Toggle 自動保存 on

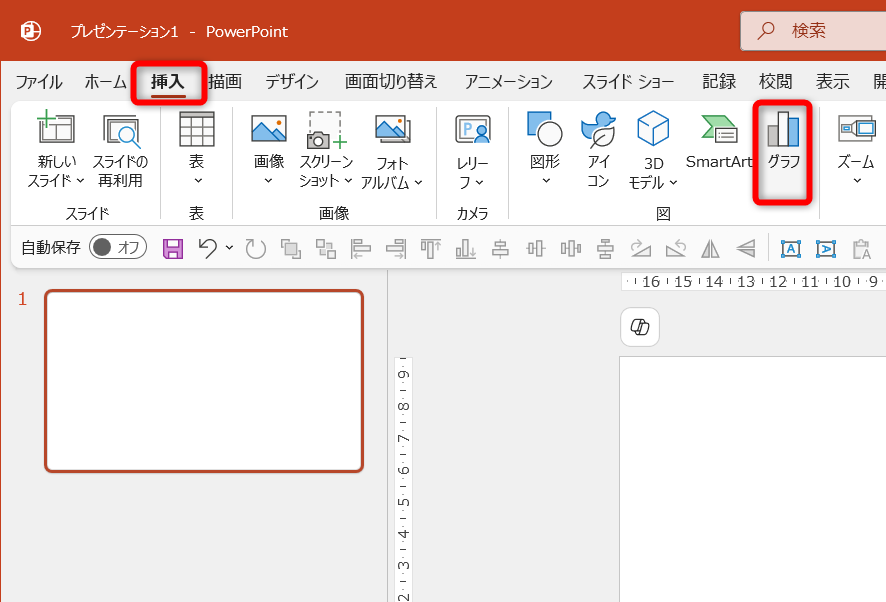(x=117, y=247)
